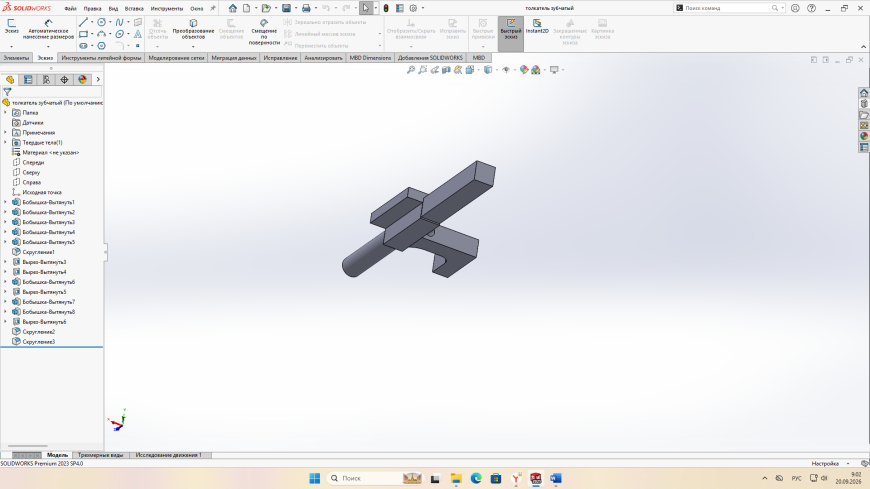Select the Polygon sketch tool

pyautogui.click(x=102, y=46)
